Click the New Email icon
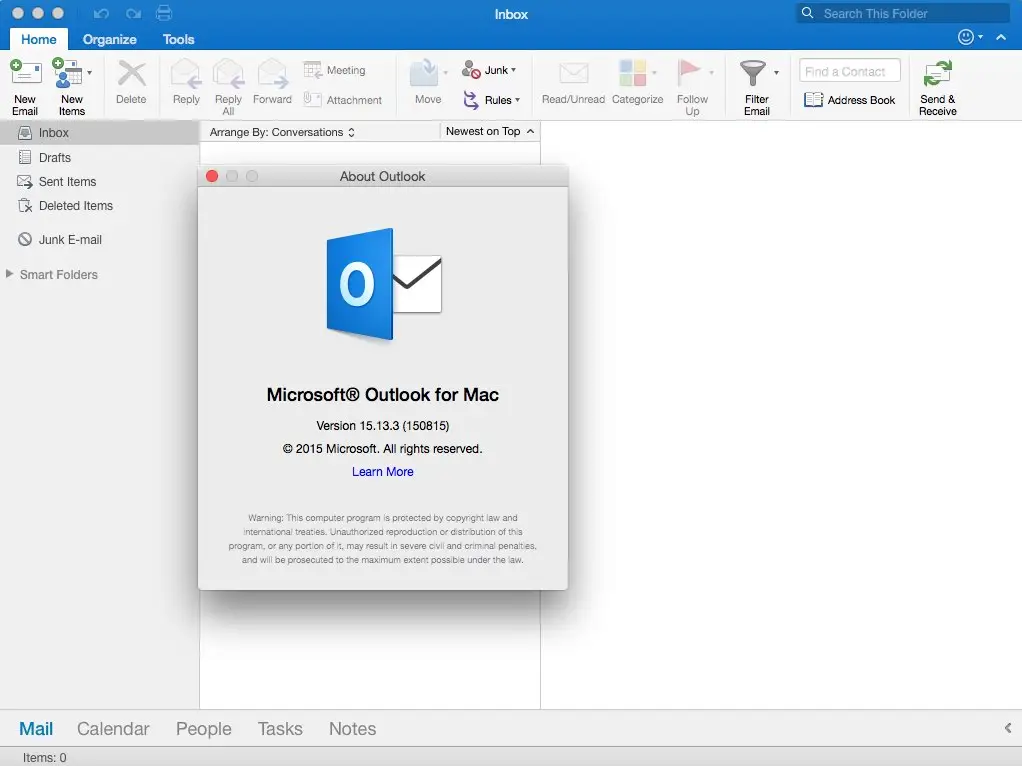1022x766 pixels. point(25,75)
